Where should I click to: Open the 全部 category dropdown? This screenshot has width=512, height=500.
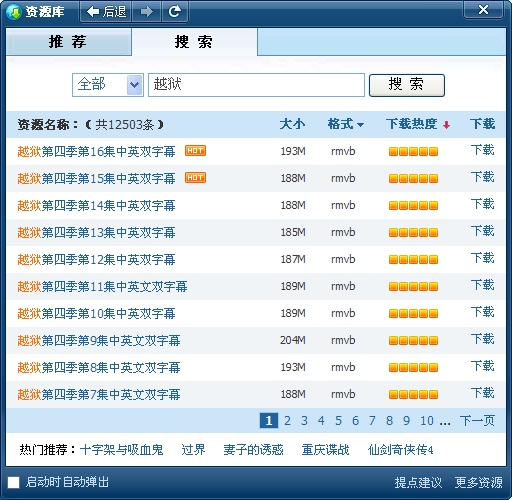pyautogui.click(x=108, y=85)
